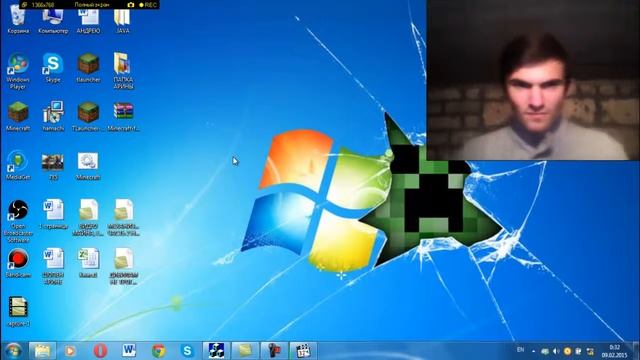Open Microsoft Word from the taskbar
Image resolution: width=640 pixels, height=360 pixels.
pos(129,351)
